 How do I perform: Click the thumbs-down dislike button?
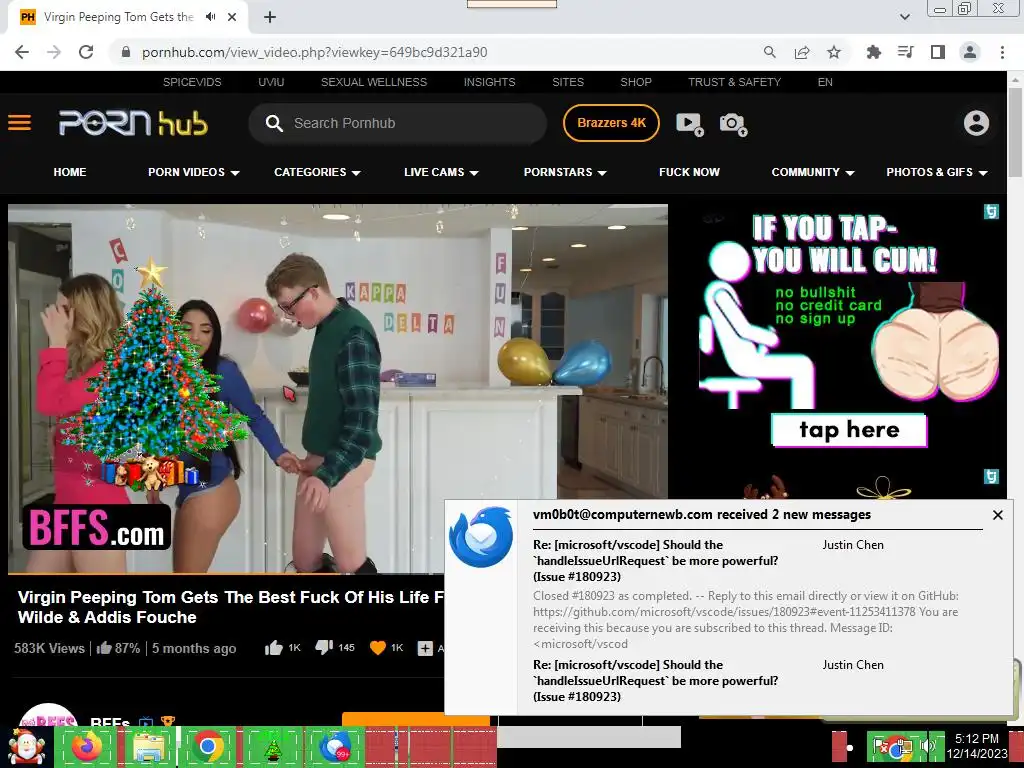coord(325,648)
